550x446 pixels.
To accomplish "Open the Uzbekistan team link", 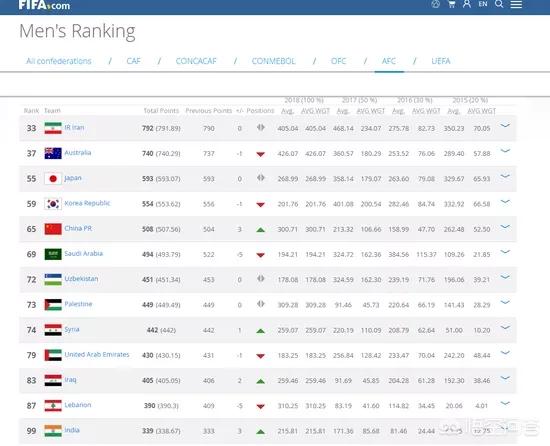I will coord(81,279).
